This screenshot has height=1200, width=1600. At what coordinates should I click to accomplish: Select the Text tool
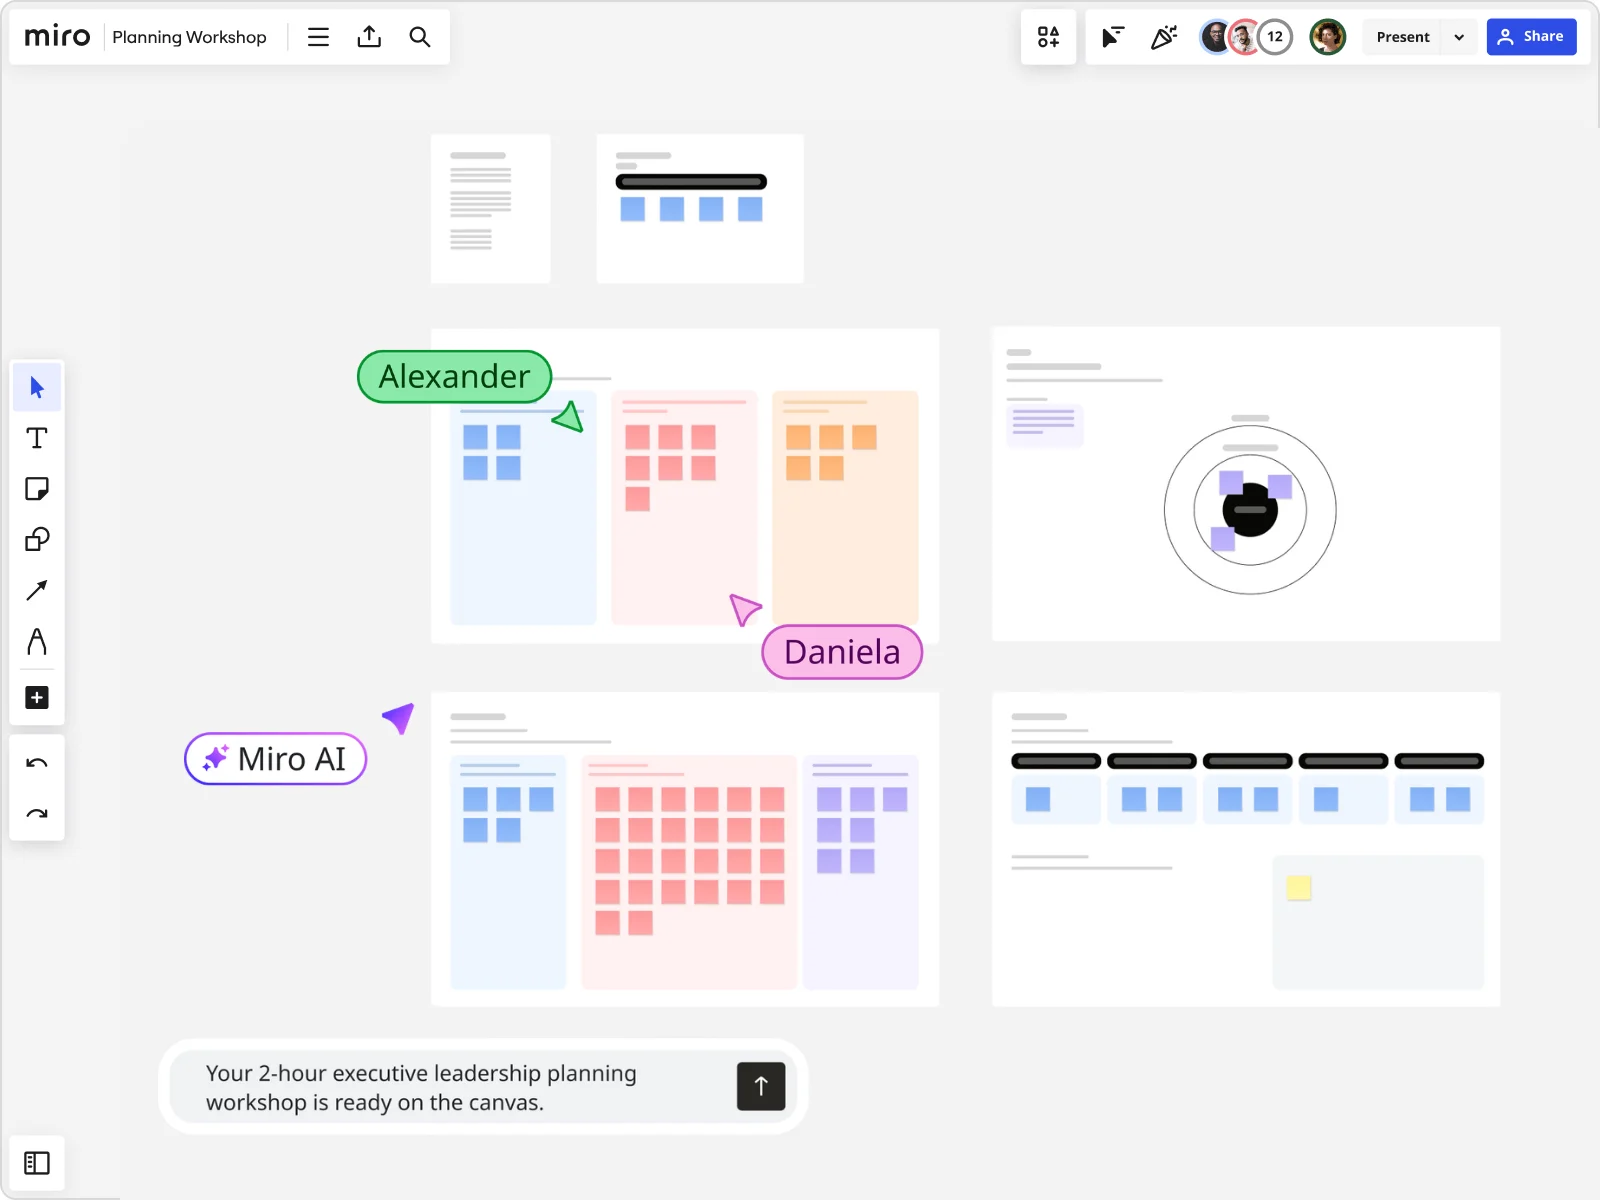pos(37,438)
